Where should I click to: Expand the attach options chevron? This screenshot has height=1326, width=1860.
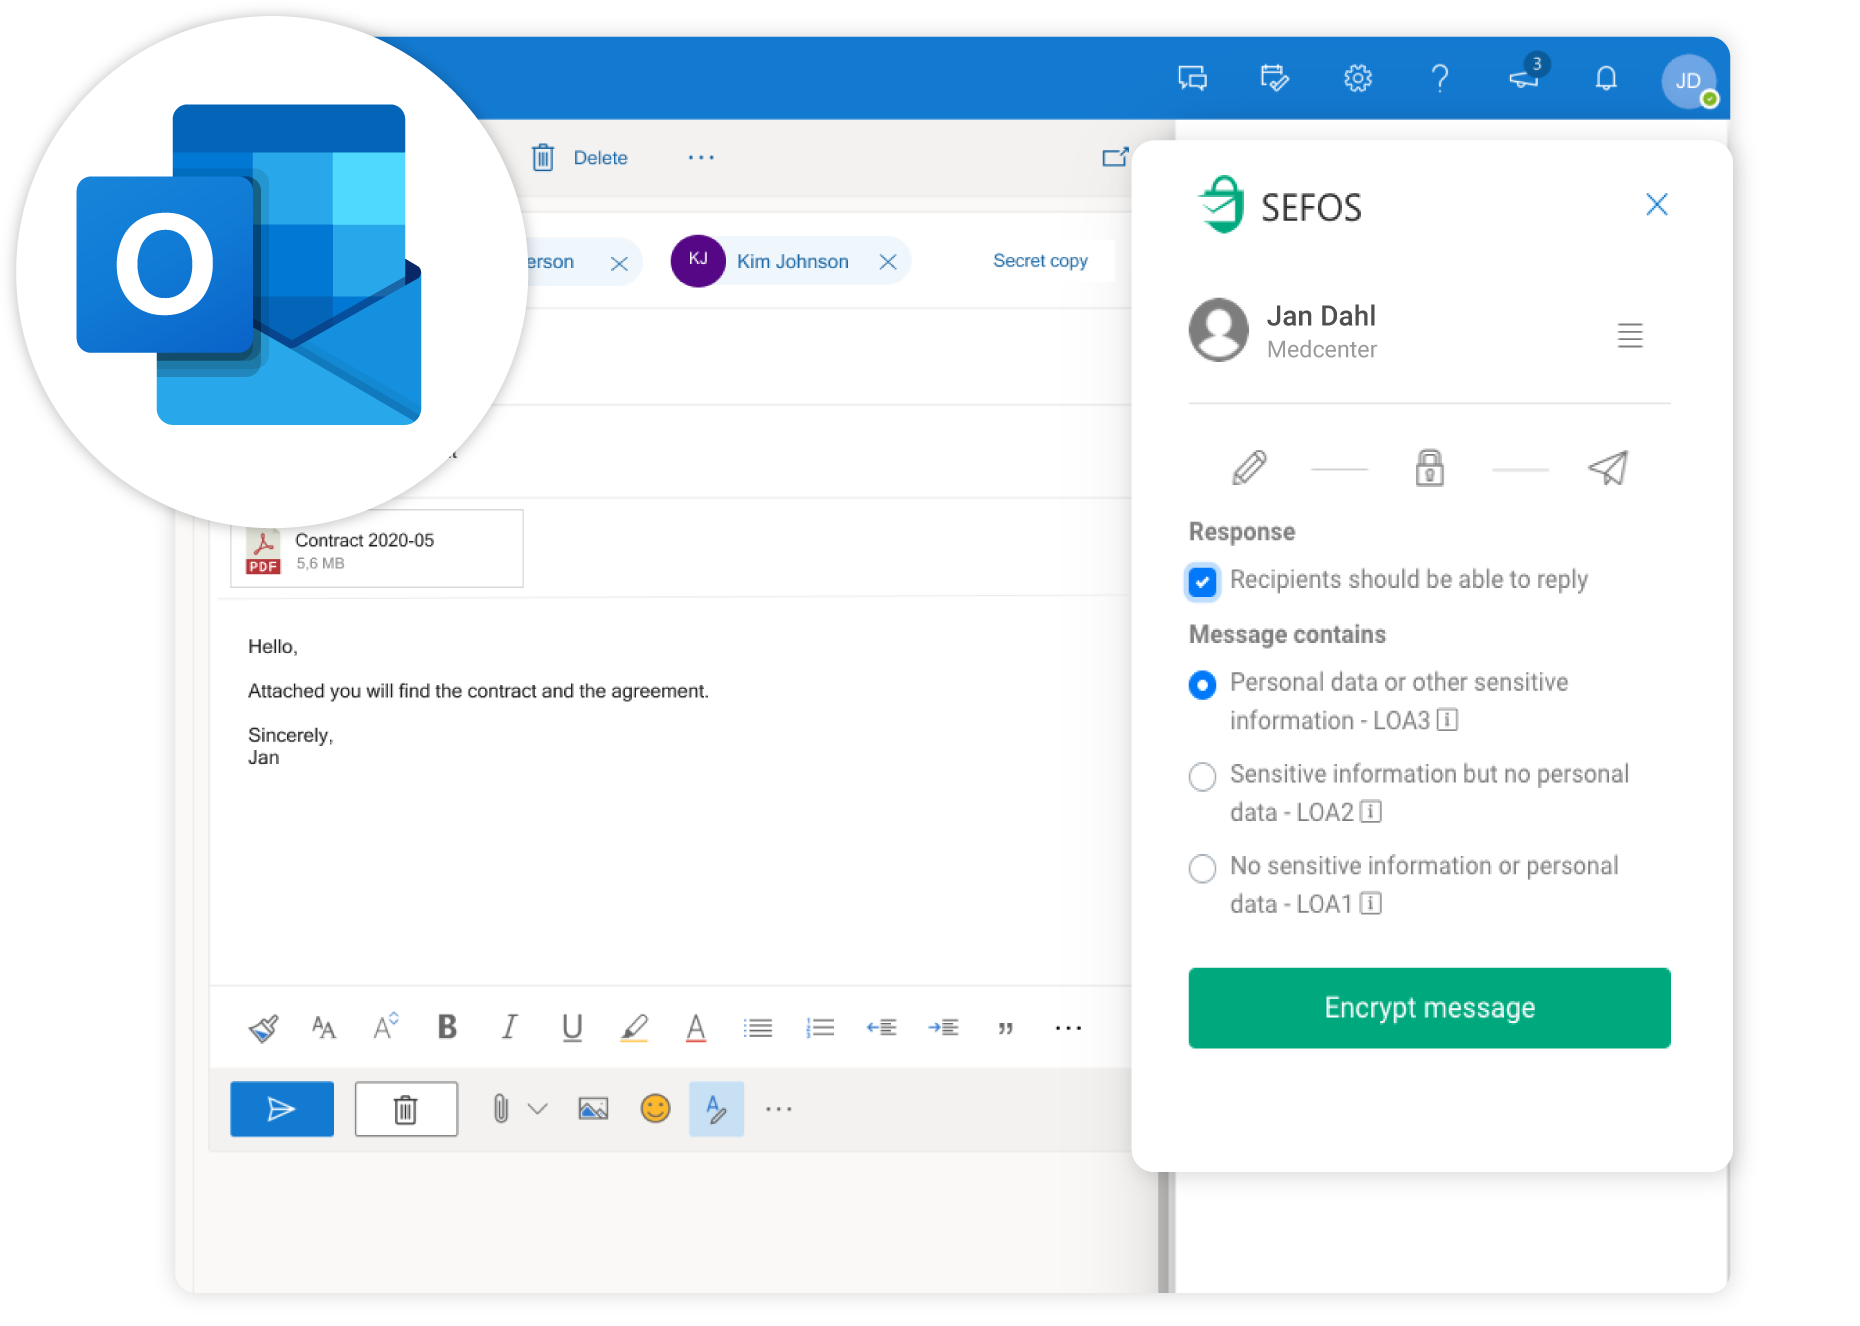[538, 1109]
